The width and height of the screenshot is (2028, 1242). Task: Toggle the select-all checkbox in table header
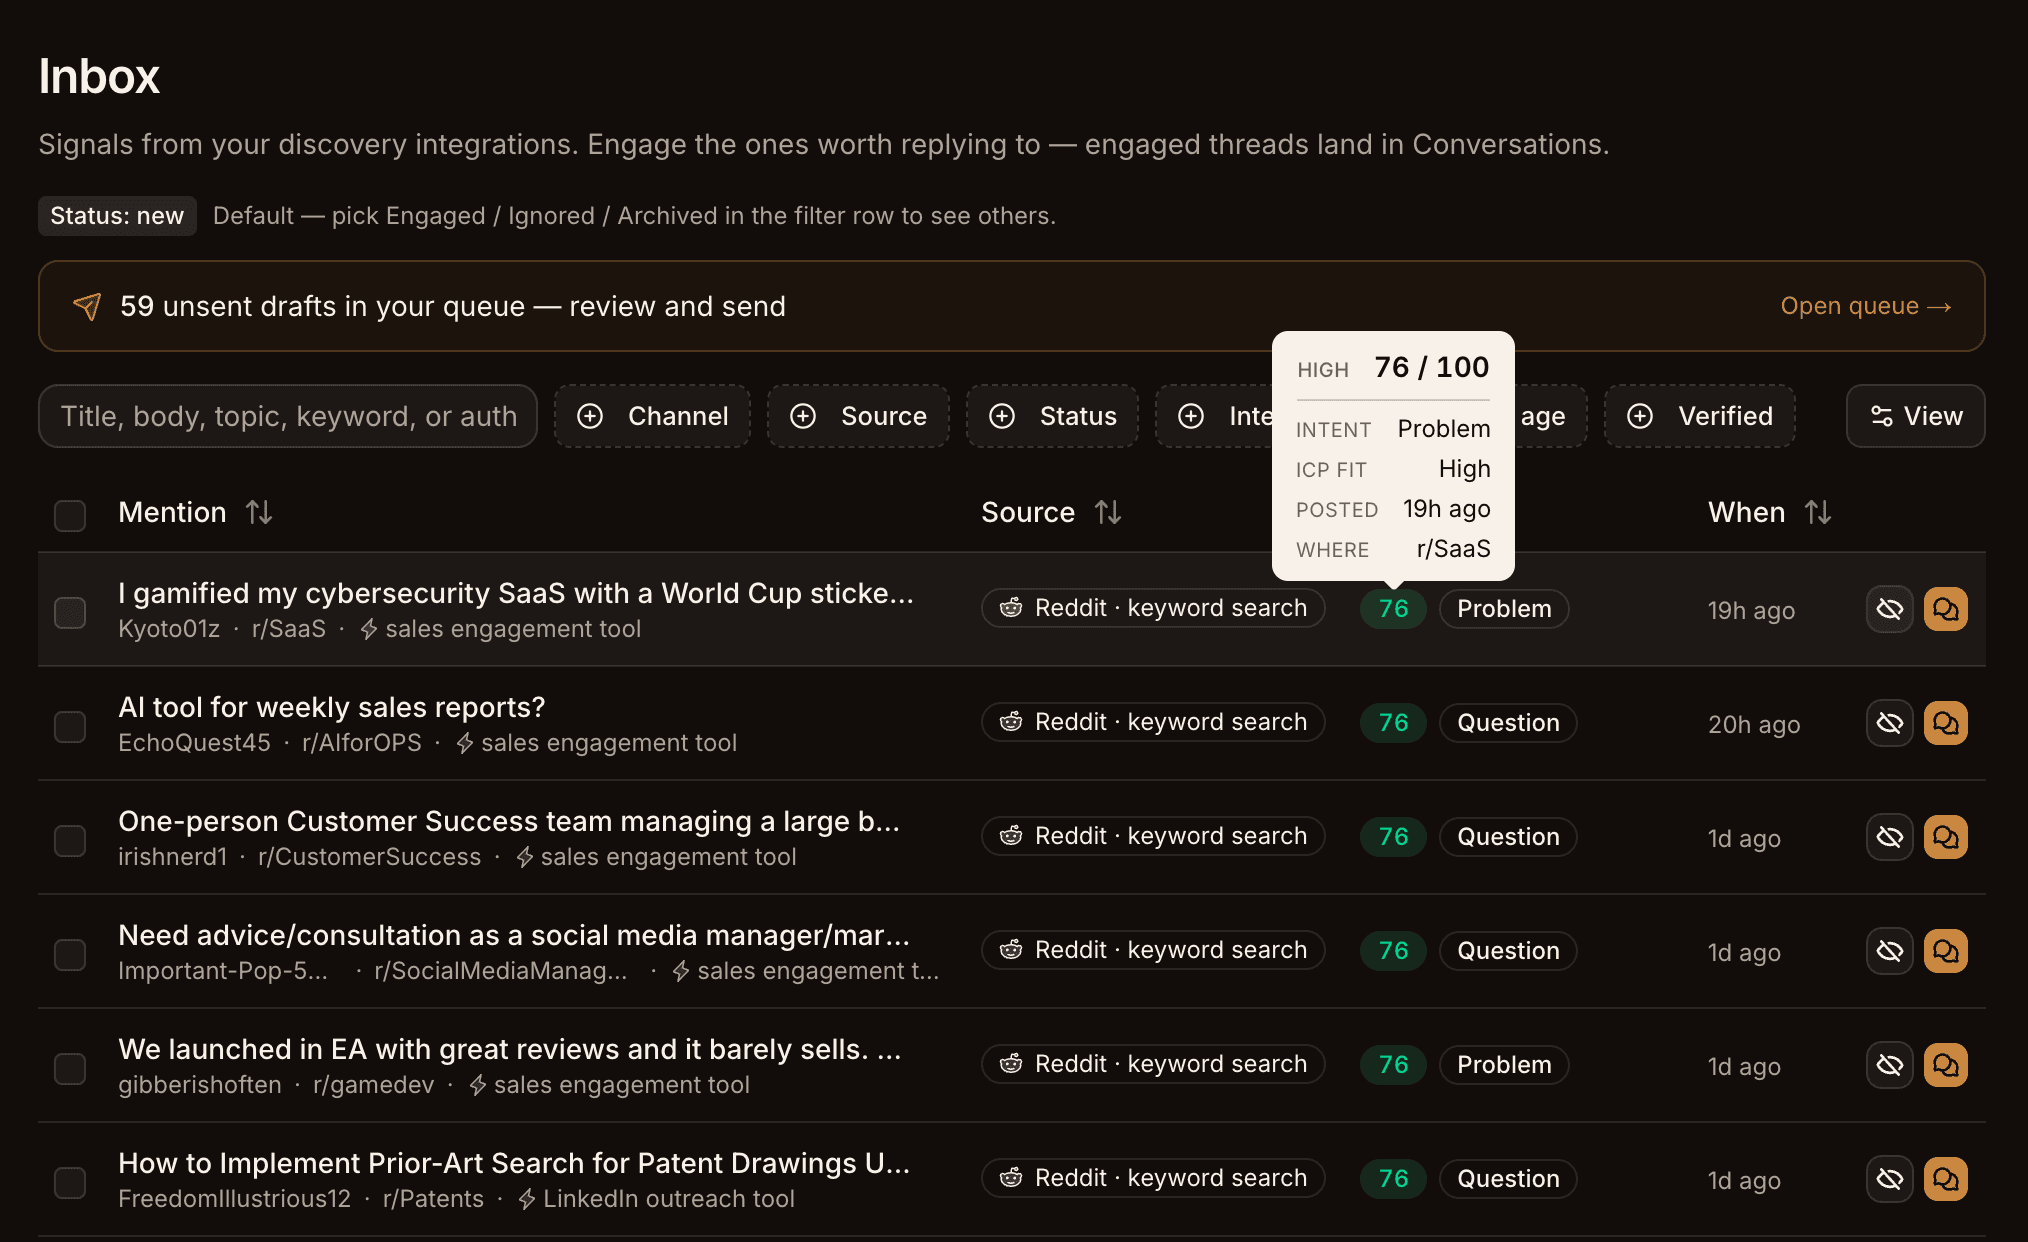coord(70,516)
